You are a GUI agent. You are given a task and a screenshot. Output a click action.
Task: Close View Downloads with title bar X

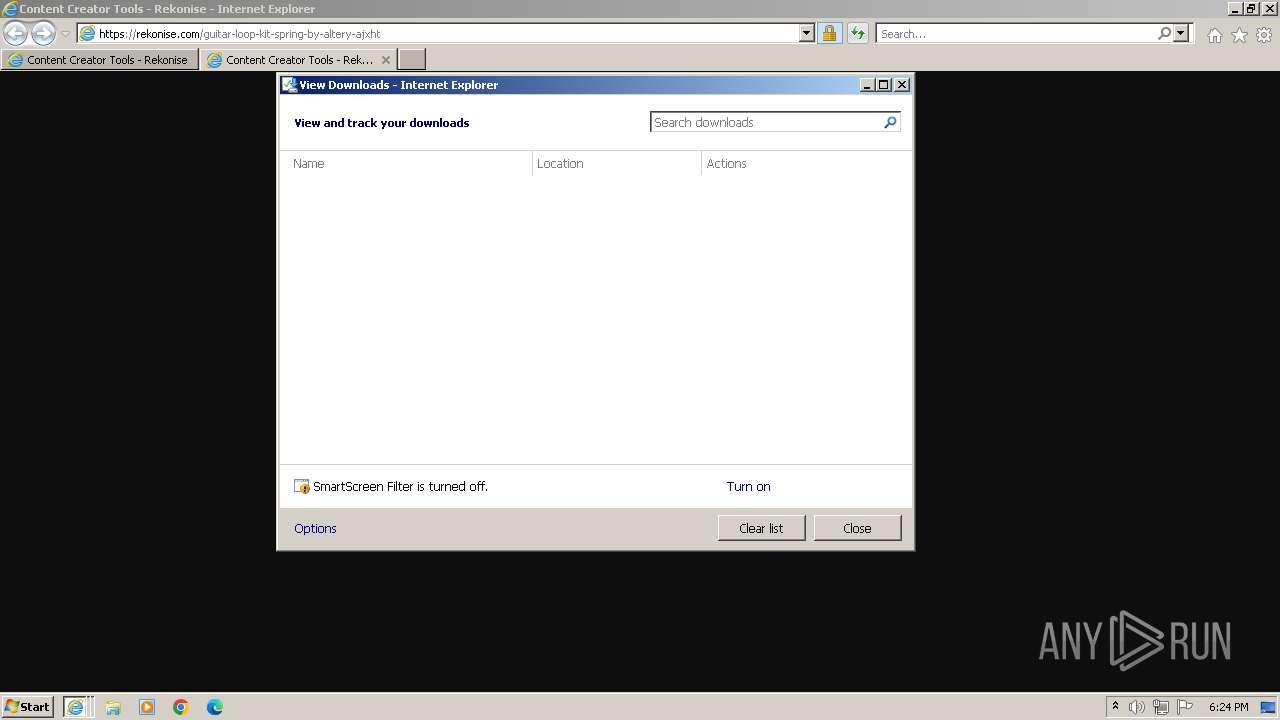pyautogui.click(x=902, y=85)
